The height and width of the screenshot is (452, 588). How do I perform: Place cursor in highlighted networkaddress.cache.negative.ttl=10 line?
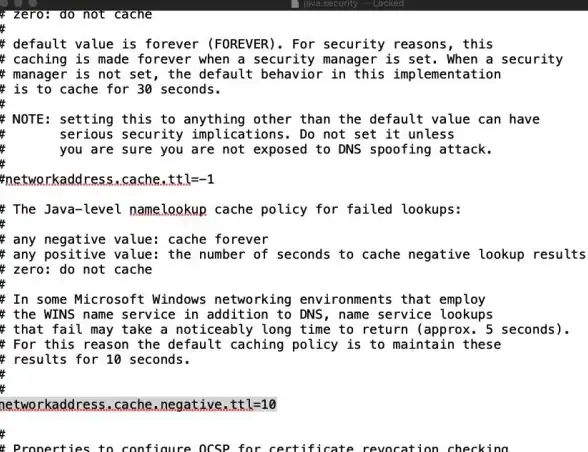coord(138,404)
